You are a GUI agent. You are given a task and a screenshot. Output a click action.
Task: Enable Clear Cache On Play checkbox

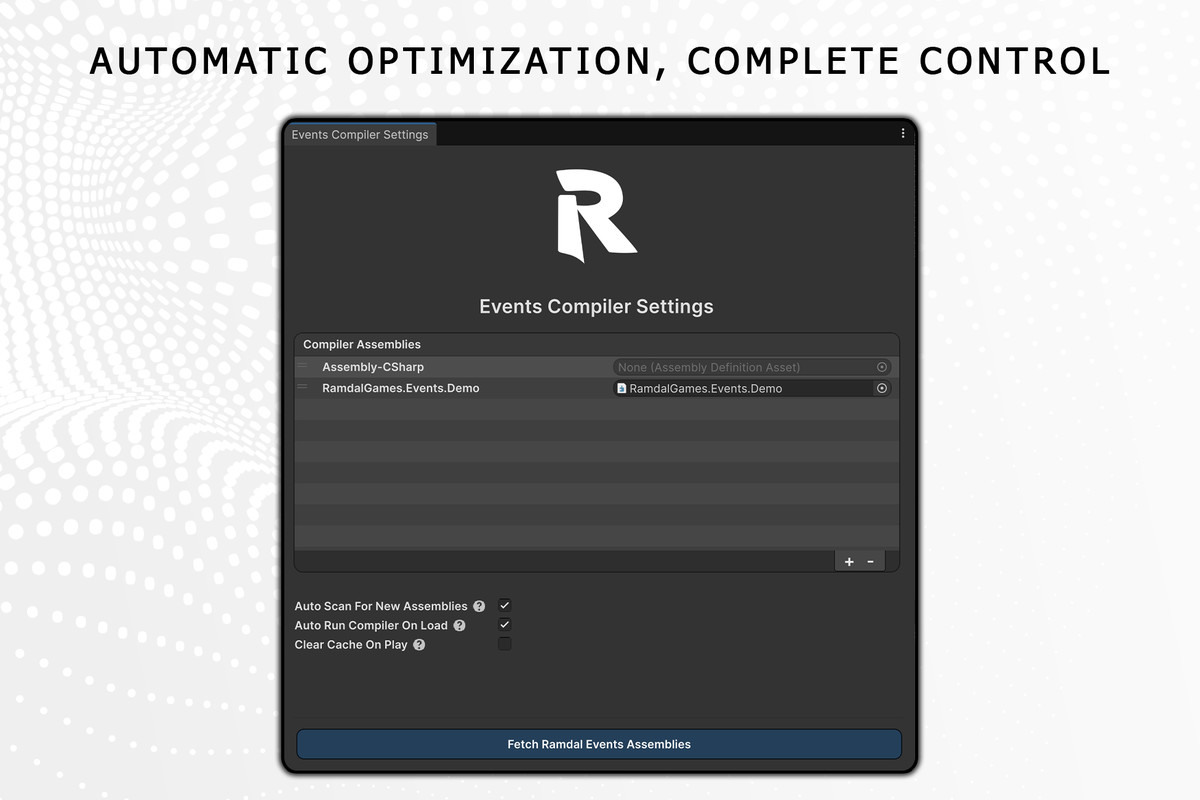(x=505, y=644)
